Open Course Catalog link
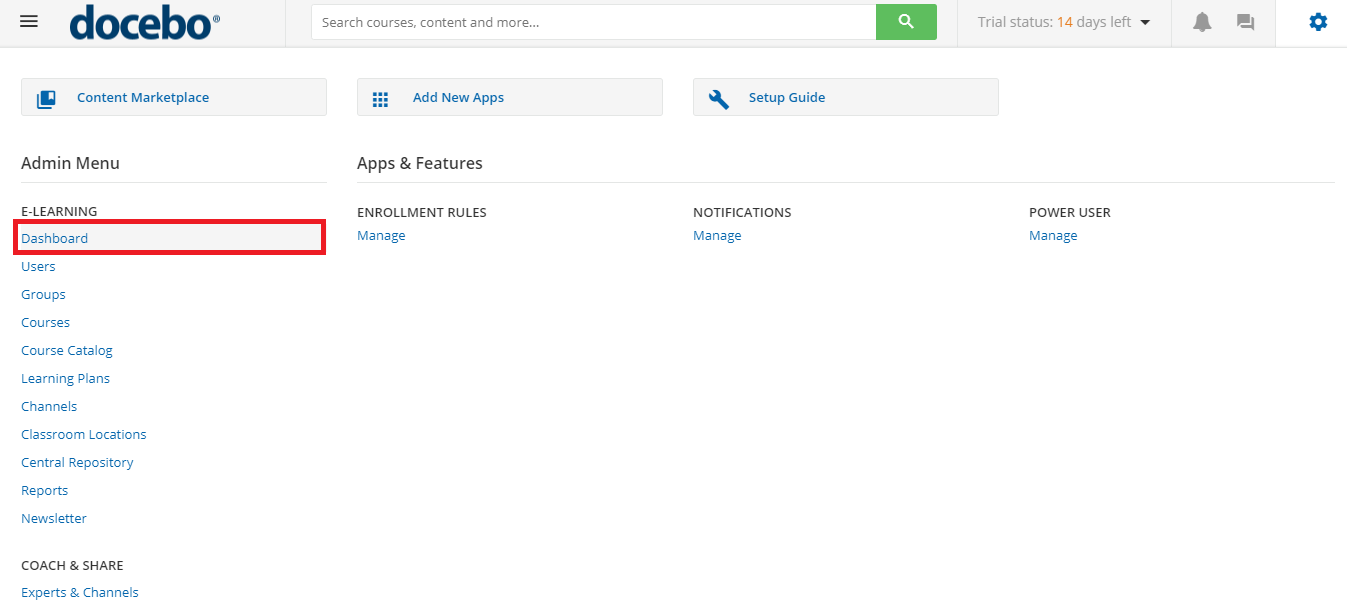The height and width of the screenshot is (601, 1347). (x=67, y=350)
